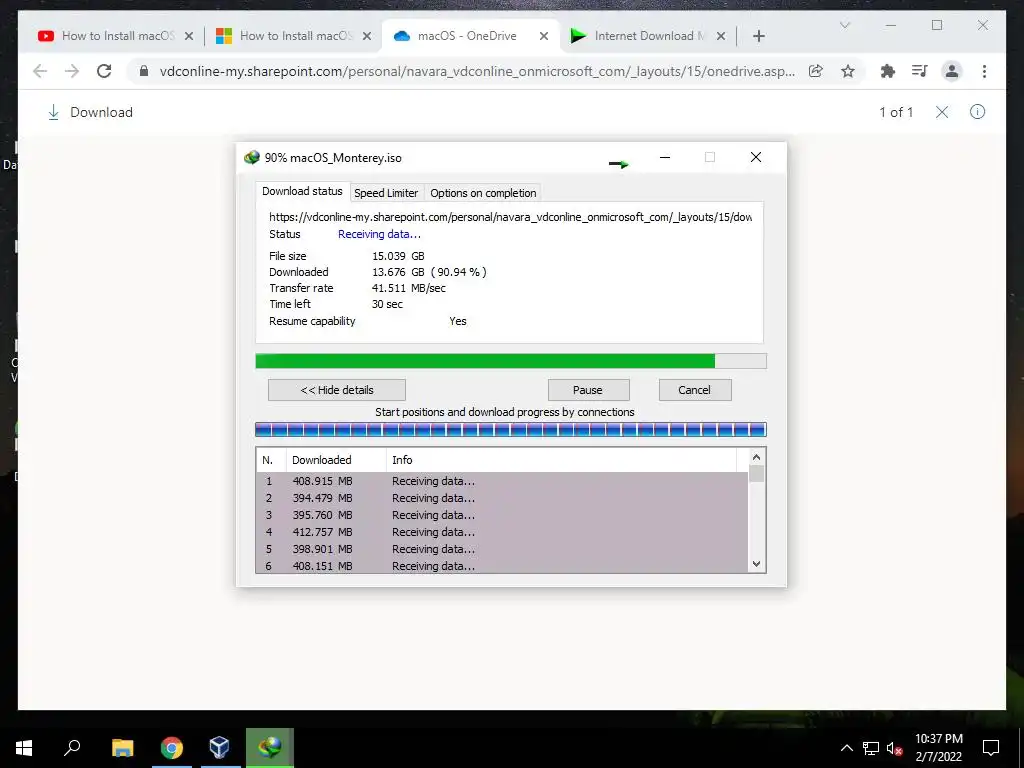Click the connections list scroll up arrow
Viewport: 1024px width, 768px height.
click(756, 457)
